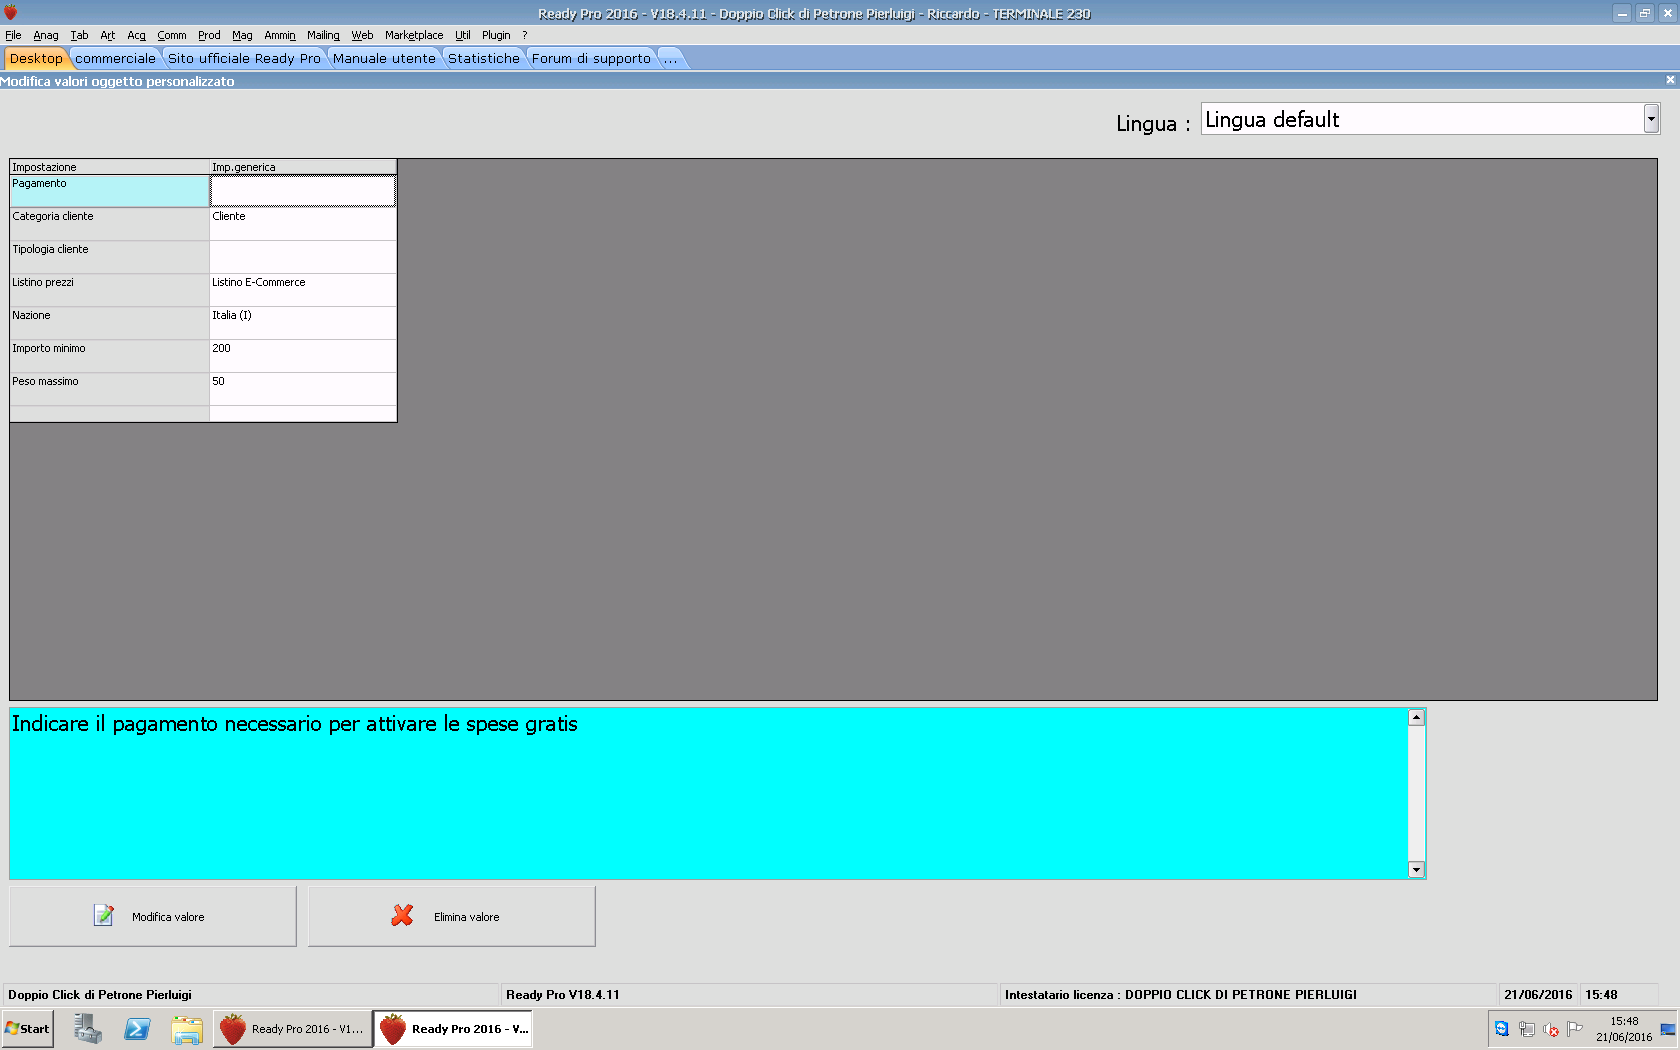The width and height of the screenshot is (1680, 1050).
Task: Click the 200 value cell
Action: click(x=303, y=356)
